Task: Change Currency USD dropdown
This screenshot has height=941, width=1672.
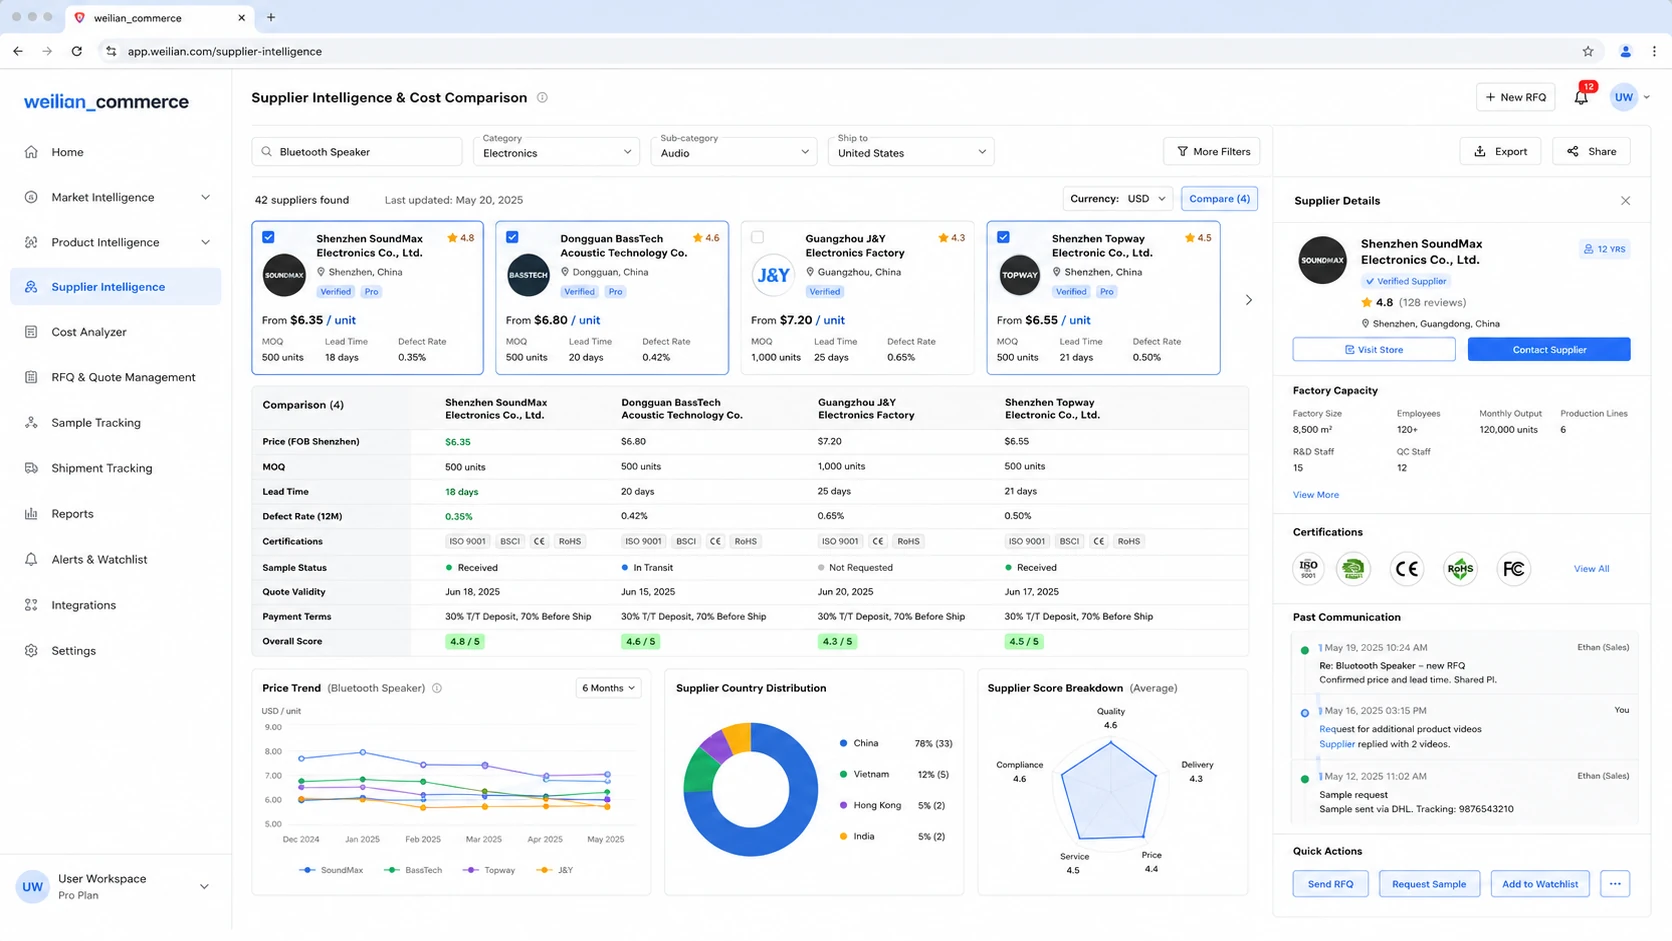Action: [1117, 199]
